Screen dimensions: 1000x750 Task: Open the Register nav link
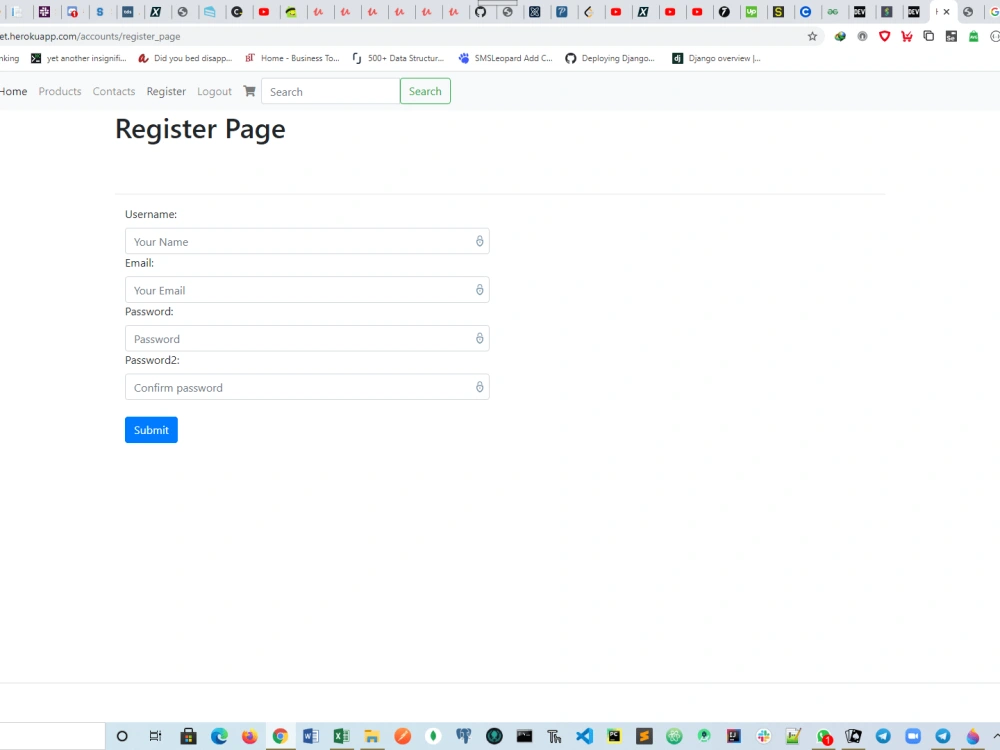tap(166, 91)
